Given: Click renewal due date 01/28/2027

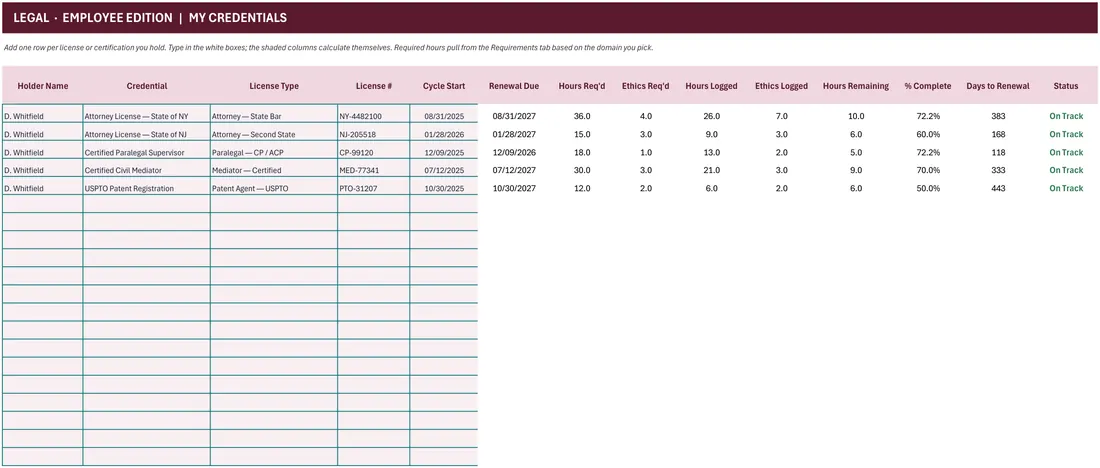Looking at the screenshot, I should point(514,134).
